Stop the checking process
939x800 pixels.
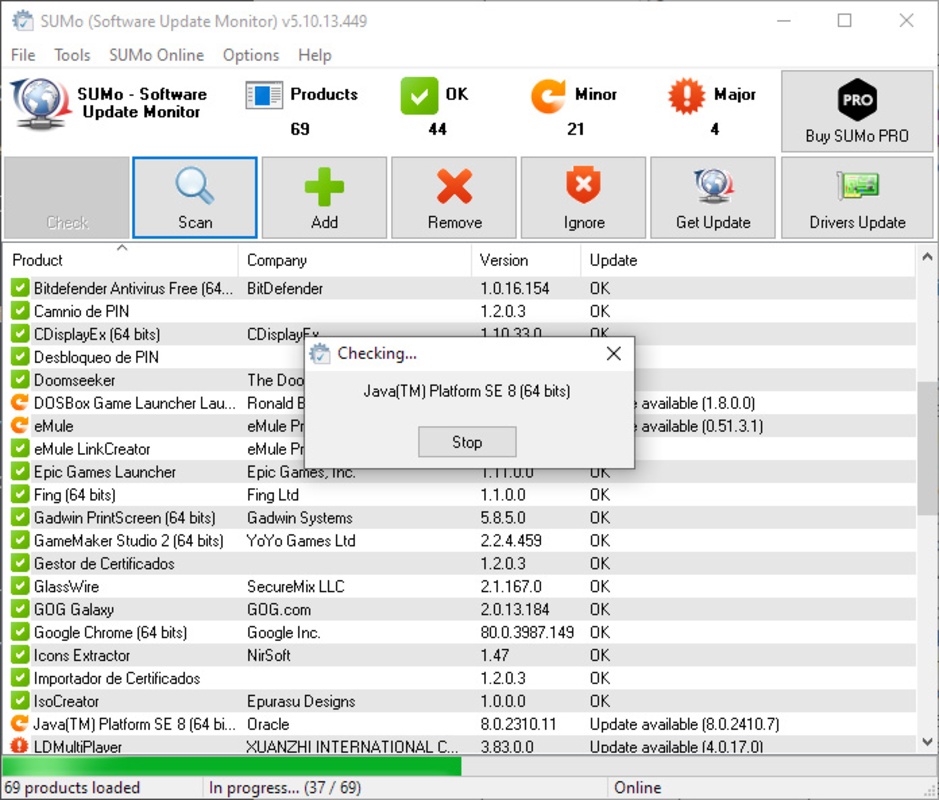(x=467, y=442)
